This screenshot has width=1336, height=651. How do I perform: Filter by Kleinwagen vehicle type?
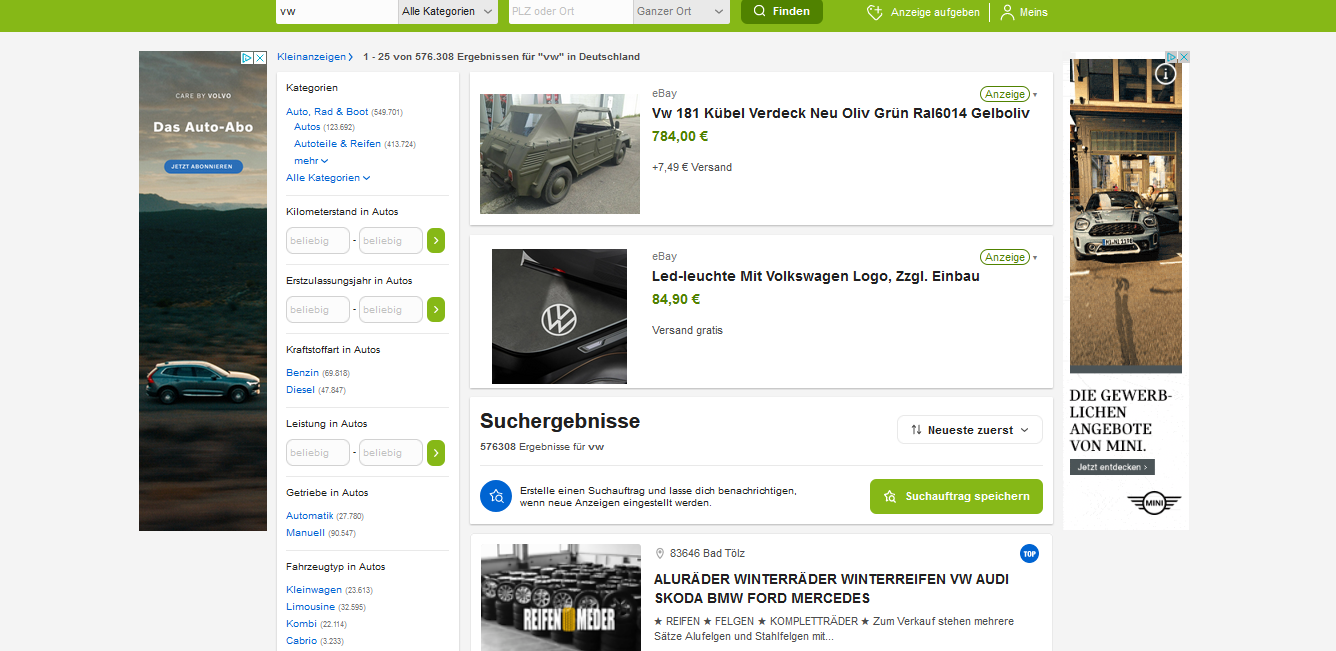[x=314, y=589]
